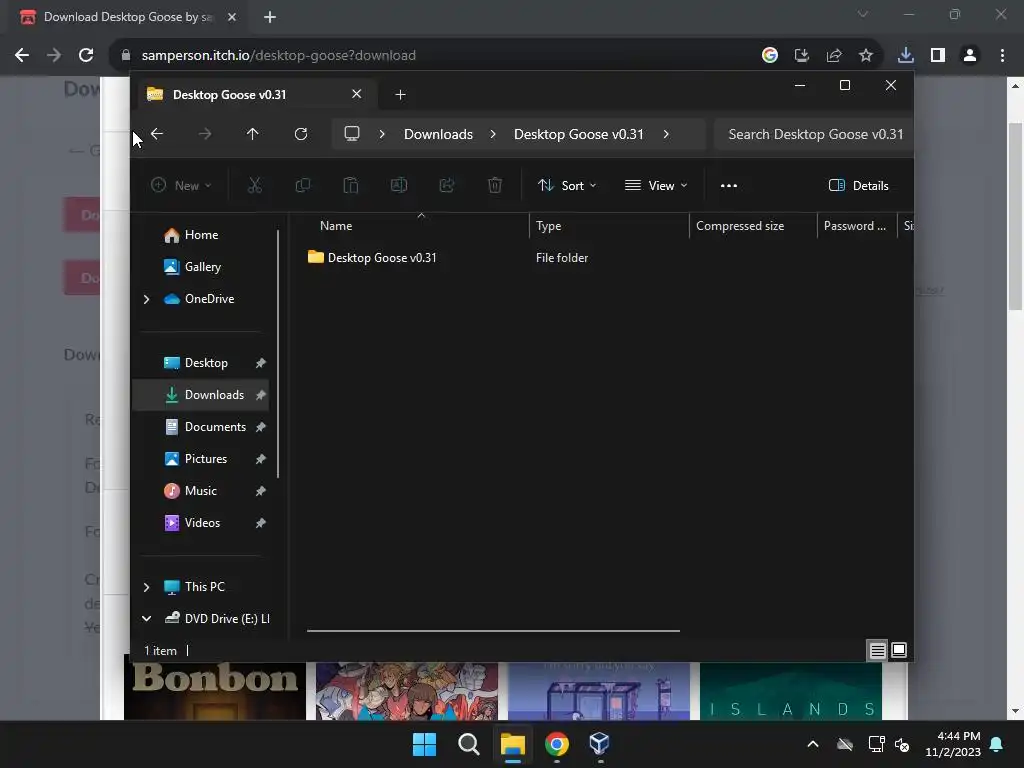Open the New dropdown menu
This screenshot has width=1024, height=768.
point(181,185)
